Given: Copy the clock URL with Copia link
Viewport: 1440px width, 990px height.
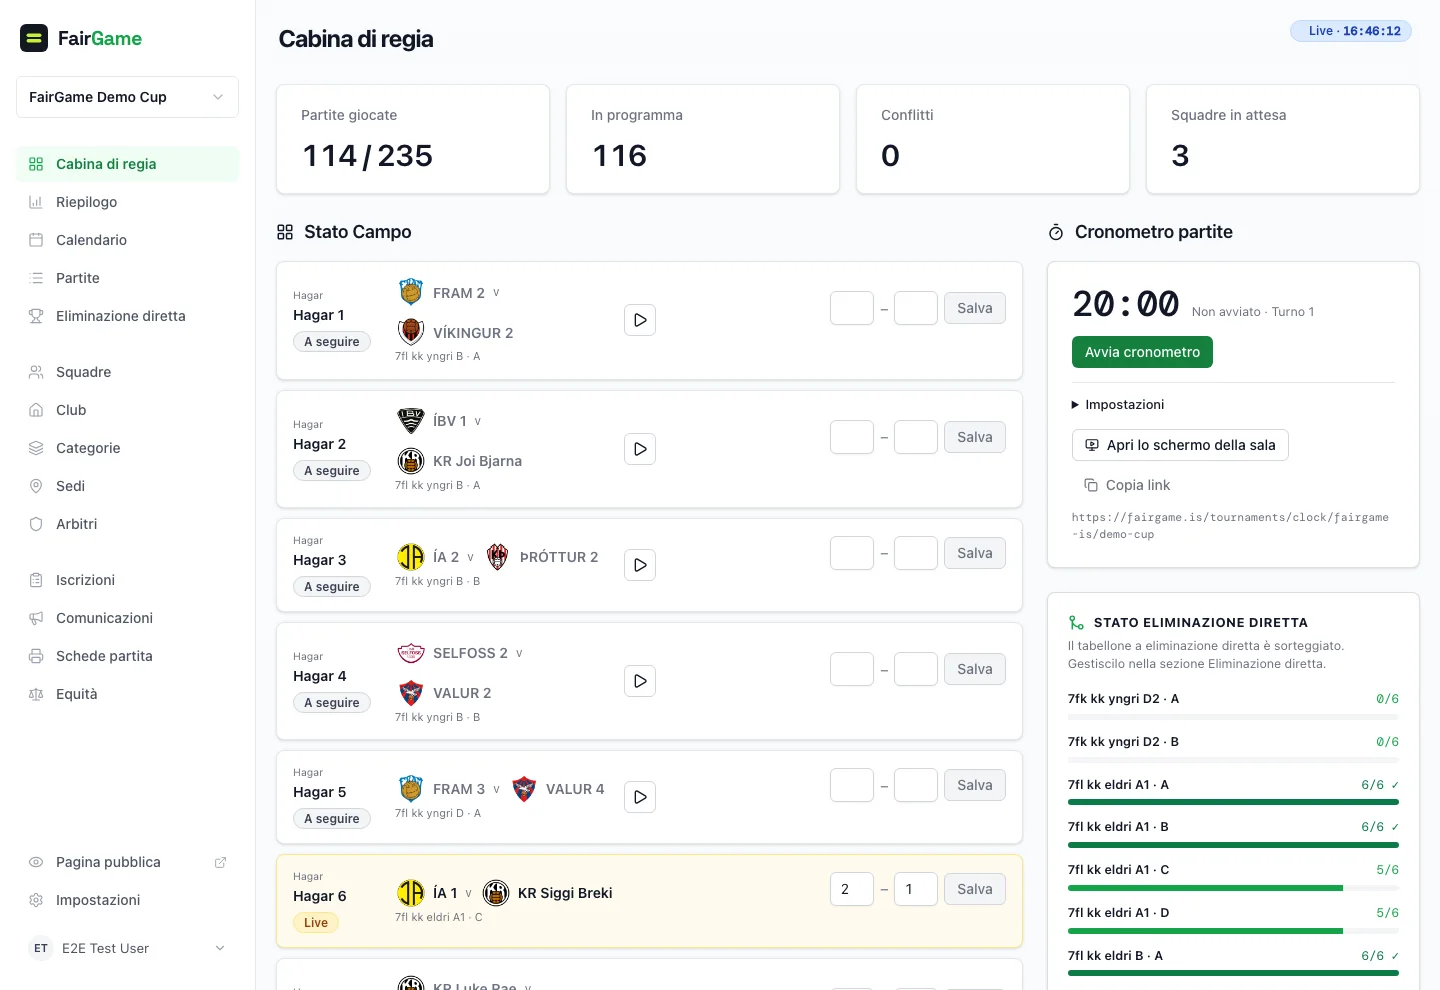Looking at the screenshot, I should [1127, 485].
